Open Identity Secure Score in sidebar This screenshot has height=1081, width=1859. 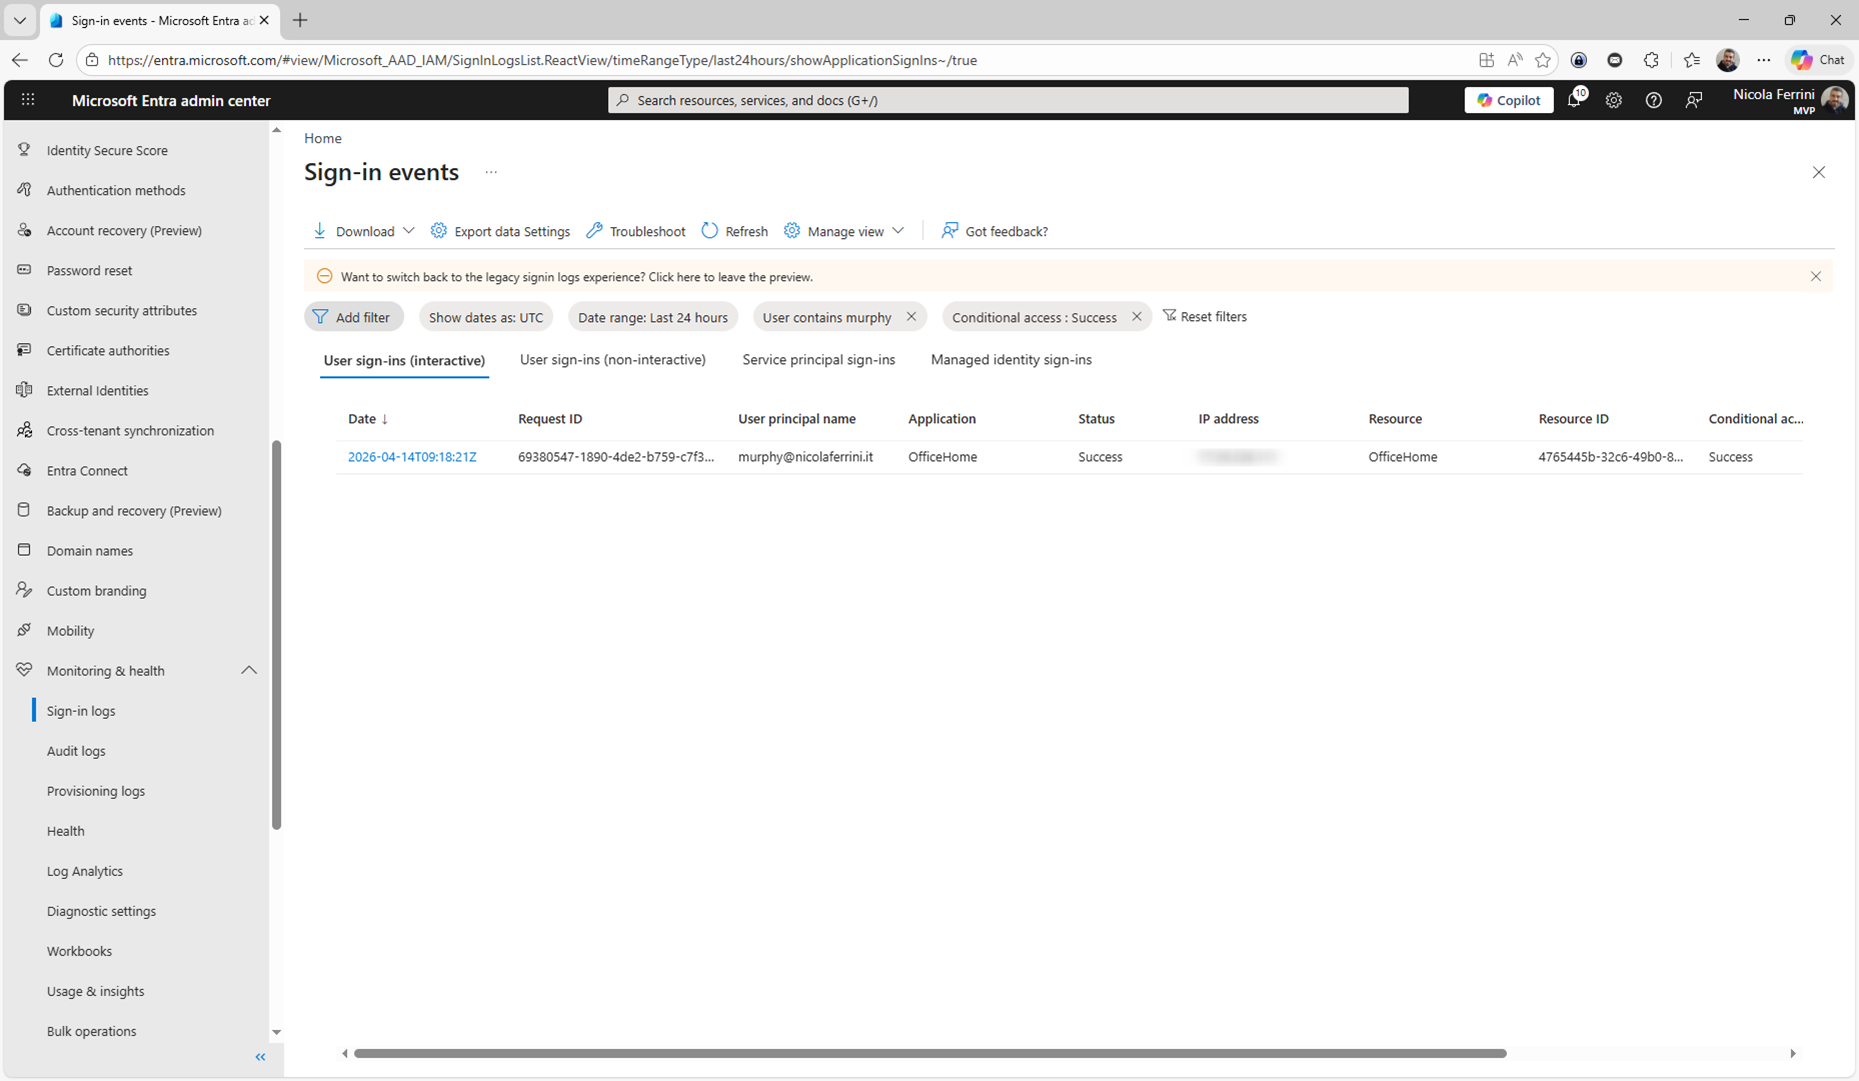pyautogui.click(x=107, y=150)
